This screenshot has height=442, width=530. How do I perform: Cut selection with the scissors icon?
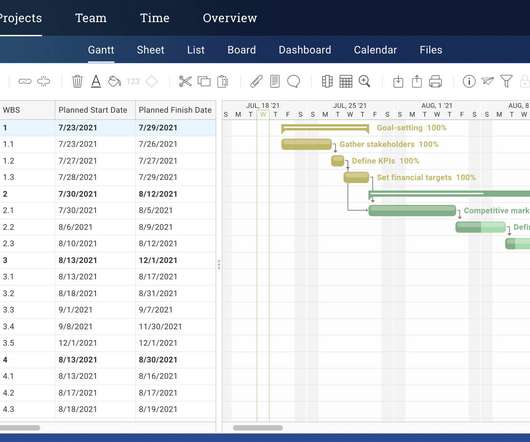click(185, 81)
